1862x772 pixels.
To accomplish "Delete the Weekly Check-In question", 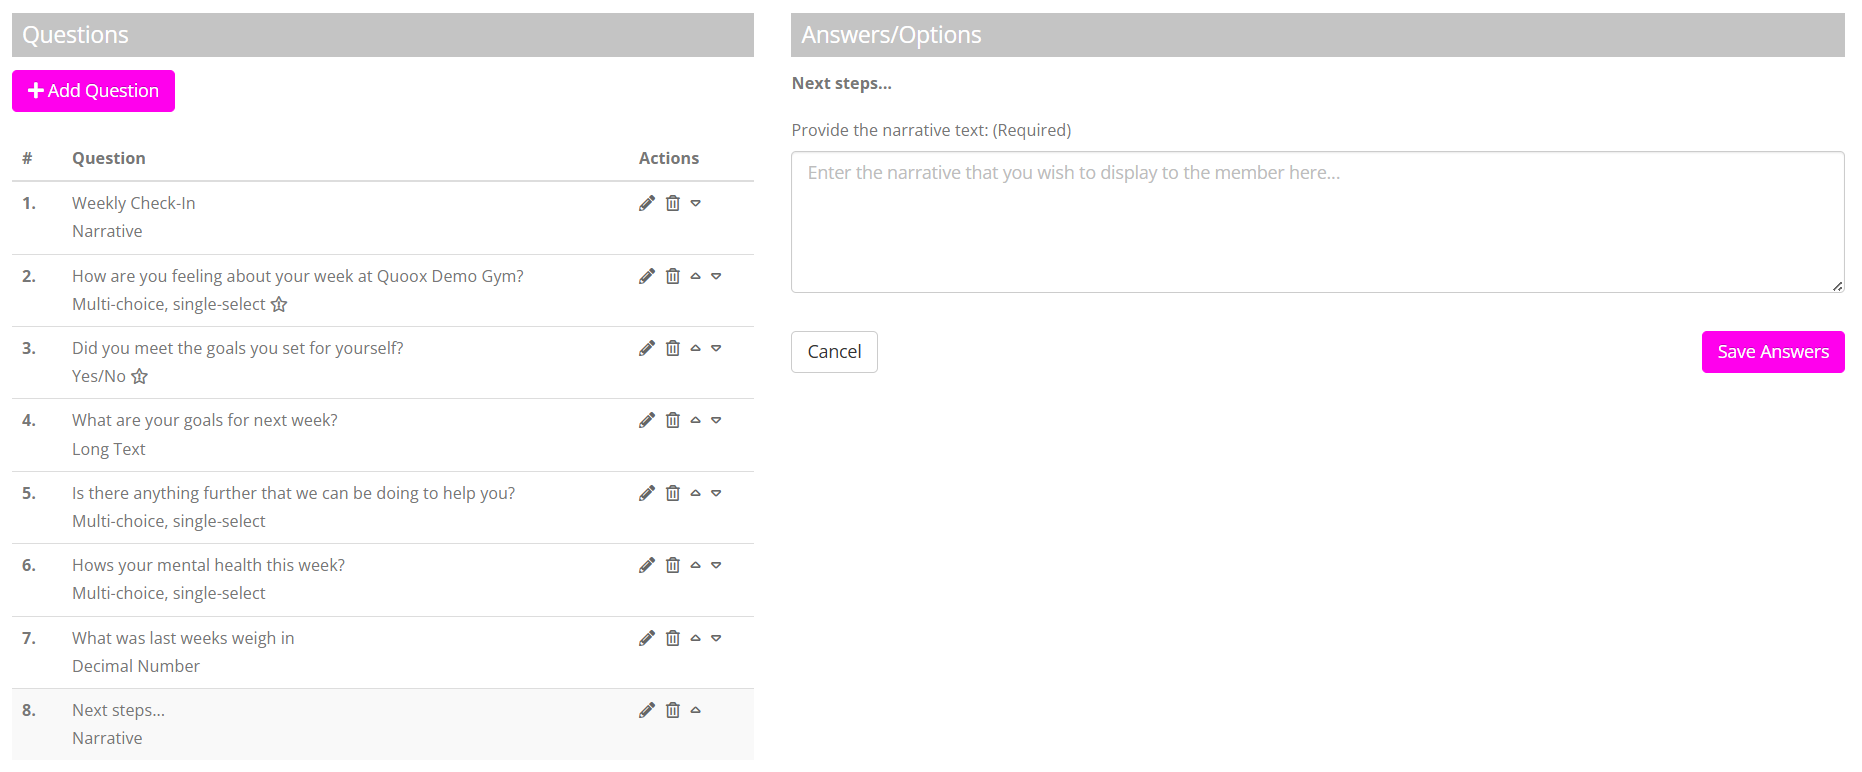I will click(673, 203).
